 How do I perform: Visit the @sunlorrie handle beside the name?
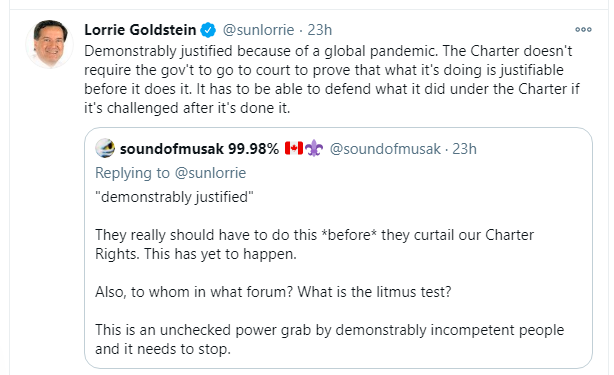click(x=258, y=30)
